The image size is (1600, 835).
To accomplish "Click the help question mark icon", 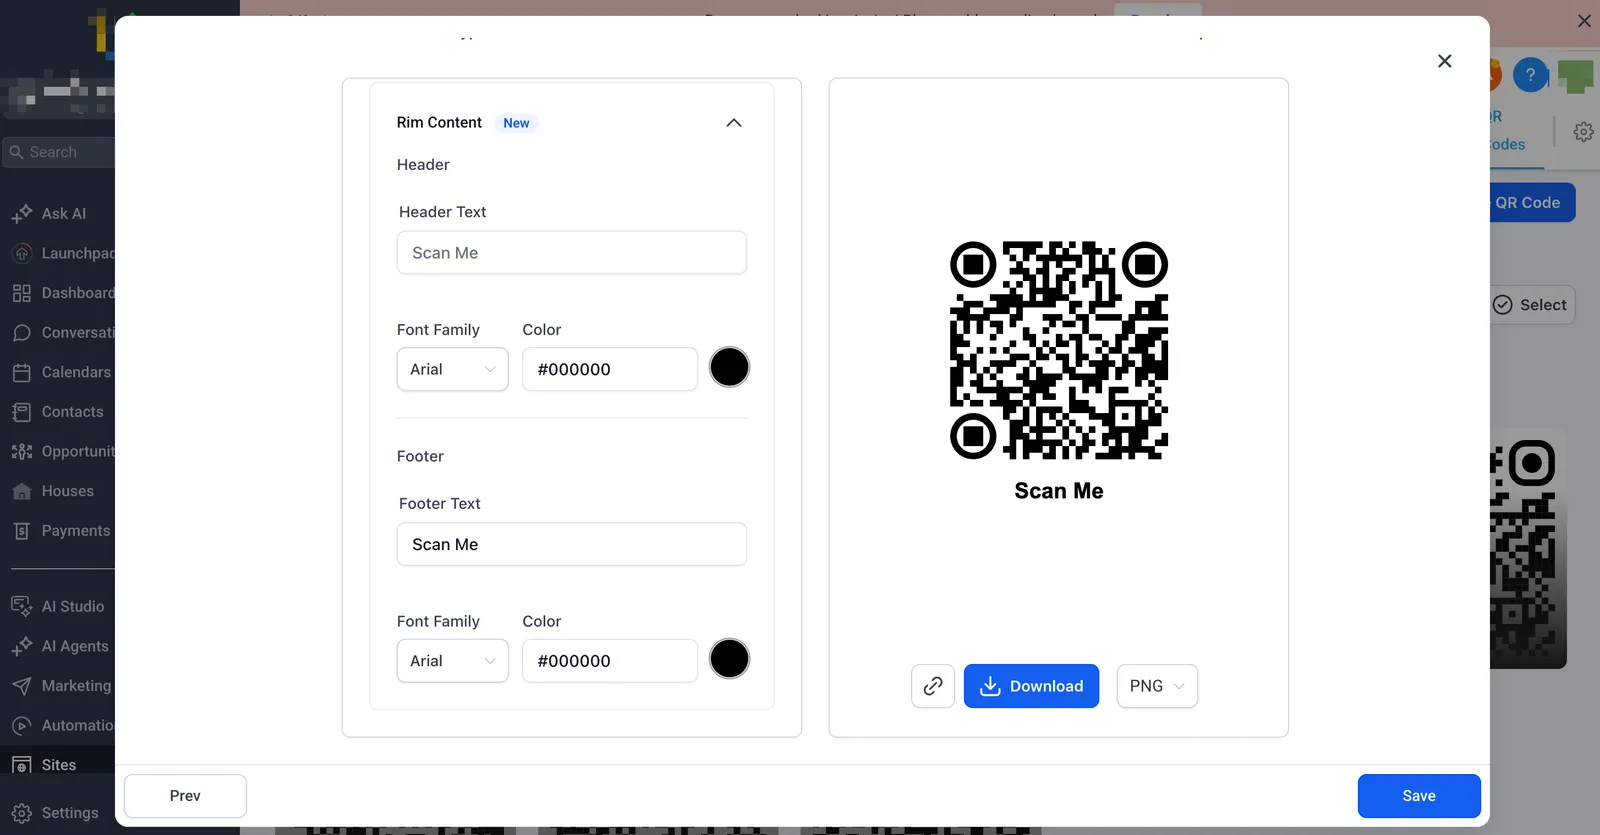I will point(1530,75).
